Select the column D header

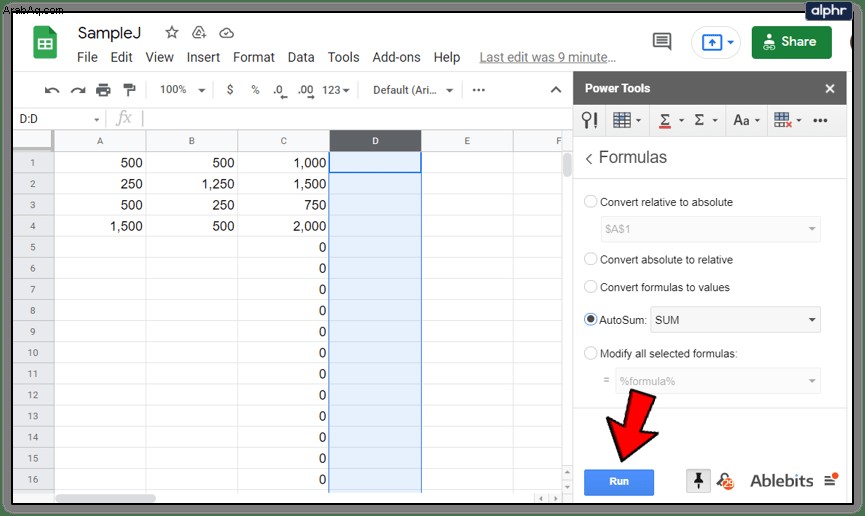point(375,141)
